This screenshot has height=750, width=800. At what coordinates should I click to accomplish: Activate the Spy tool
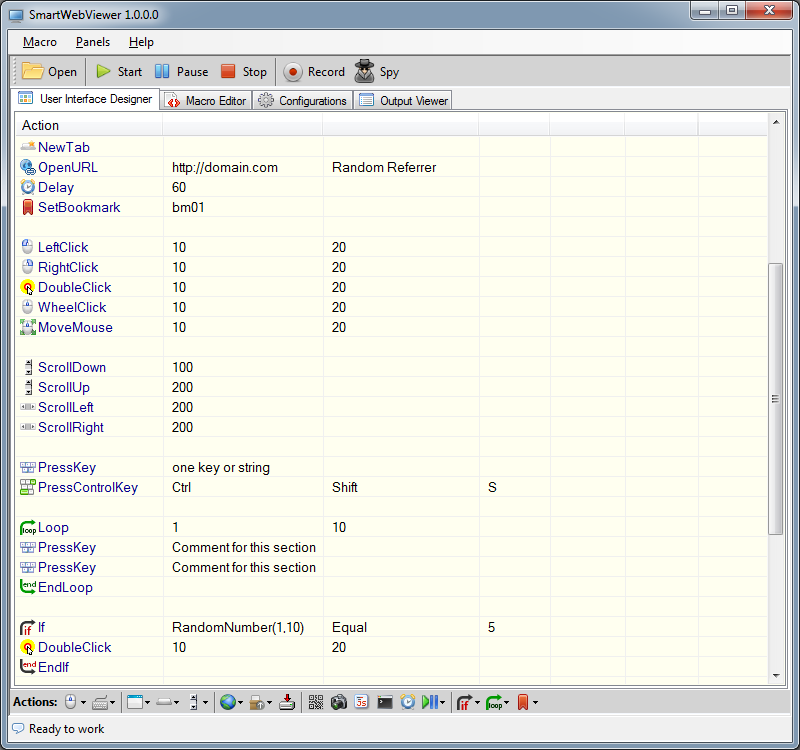click(365, 71)
